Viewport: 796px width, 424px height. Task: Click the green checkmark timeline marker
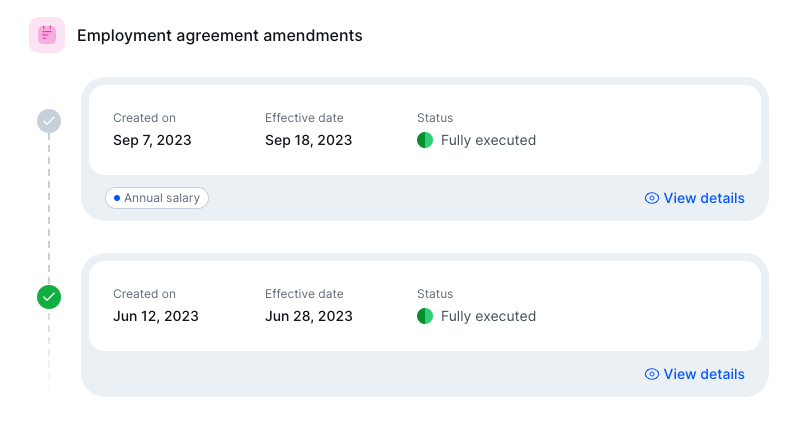pos(49,297)
